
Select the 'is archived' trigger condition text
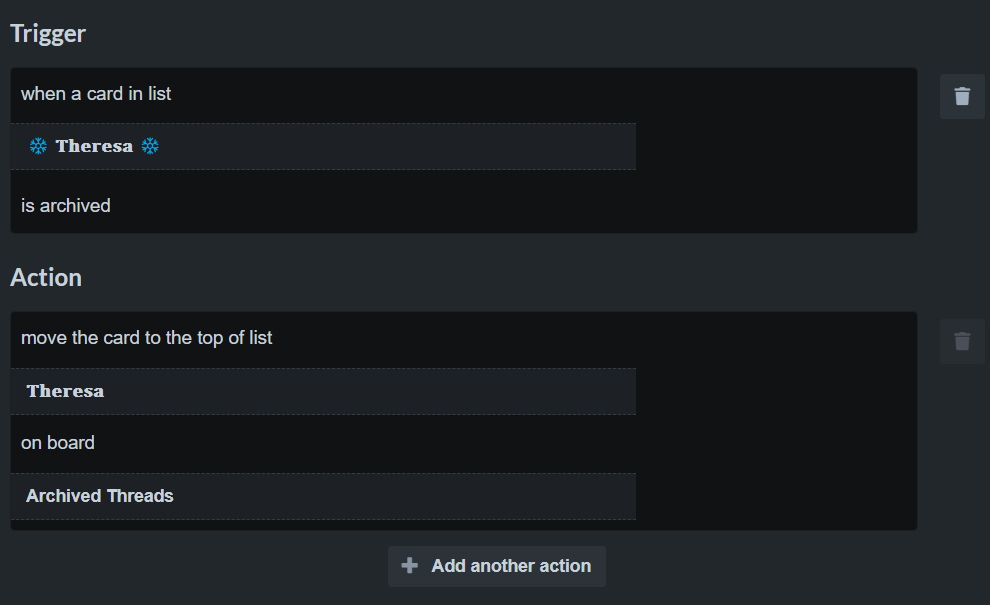pyautogui.click(x=66, y=206)
